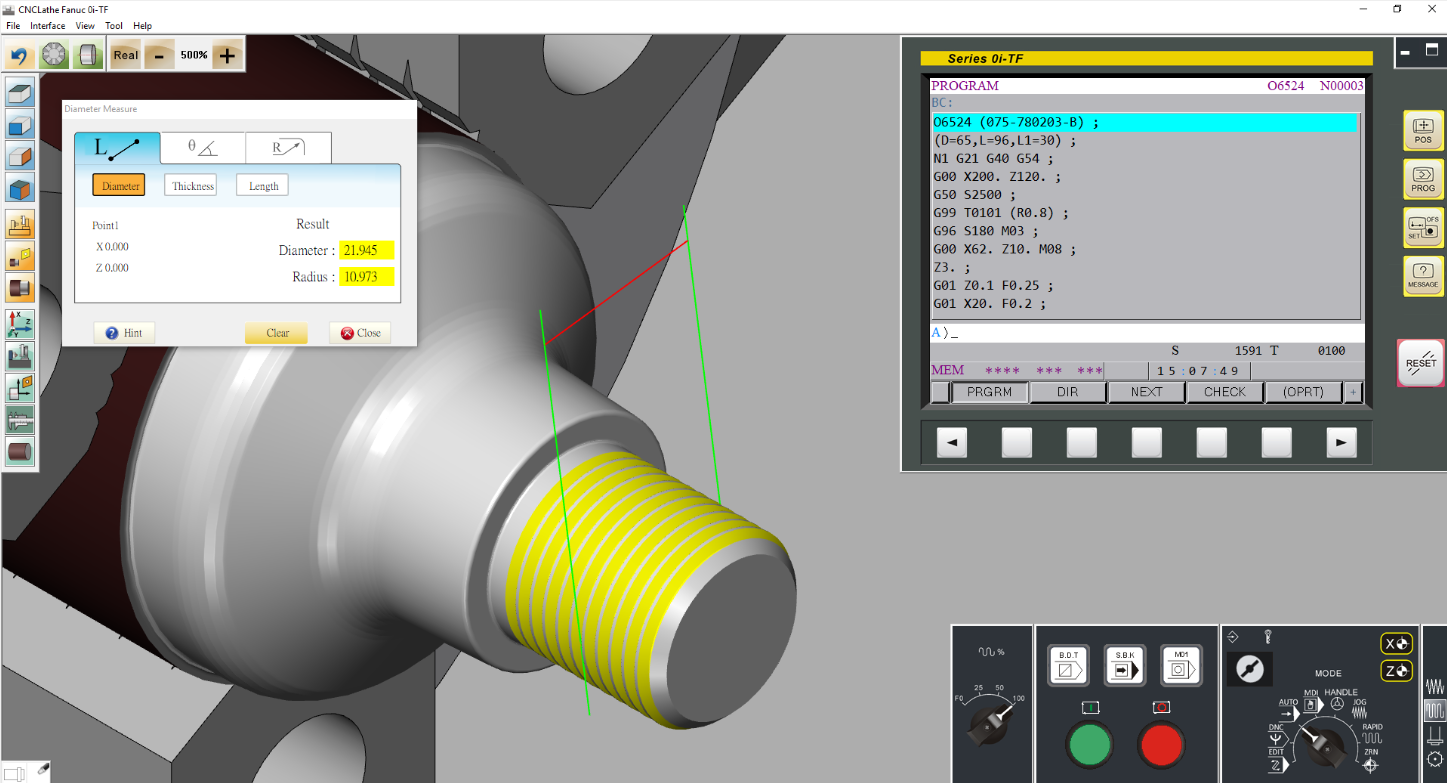Switch to the angle measurement tab
The image size is (1447, 783).
pyautogui.click(x=203, y=148)
